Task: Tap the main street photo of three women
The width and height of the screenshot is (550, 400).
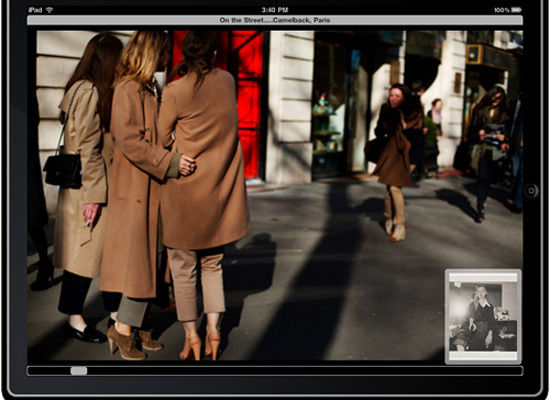Action: click(x=275, y=195)
